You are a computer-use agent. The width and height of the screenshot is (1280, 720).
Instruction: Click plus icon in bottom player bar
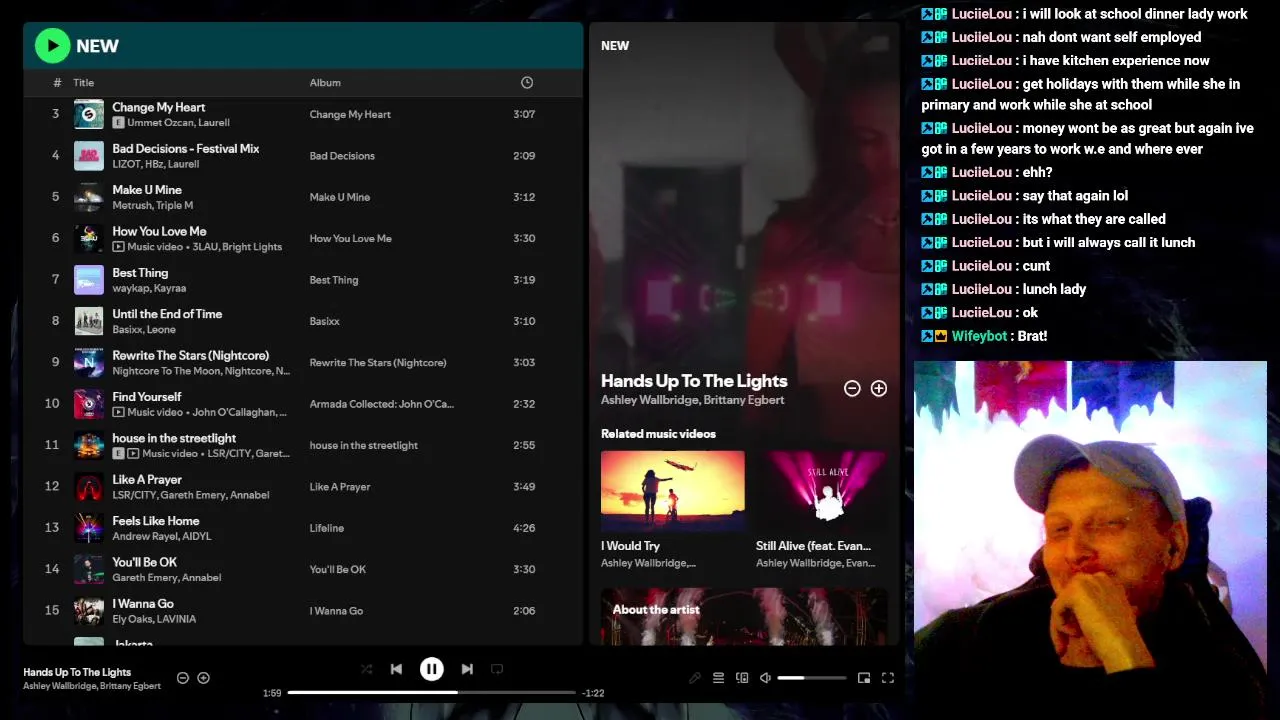coord(203,678)
